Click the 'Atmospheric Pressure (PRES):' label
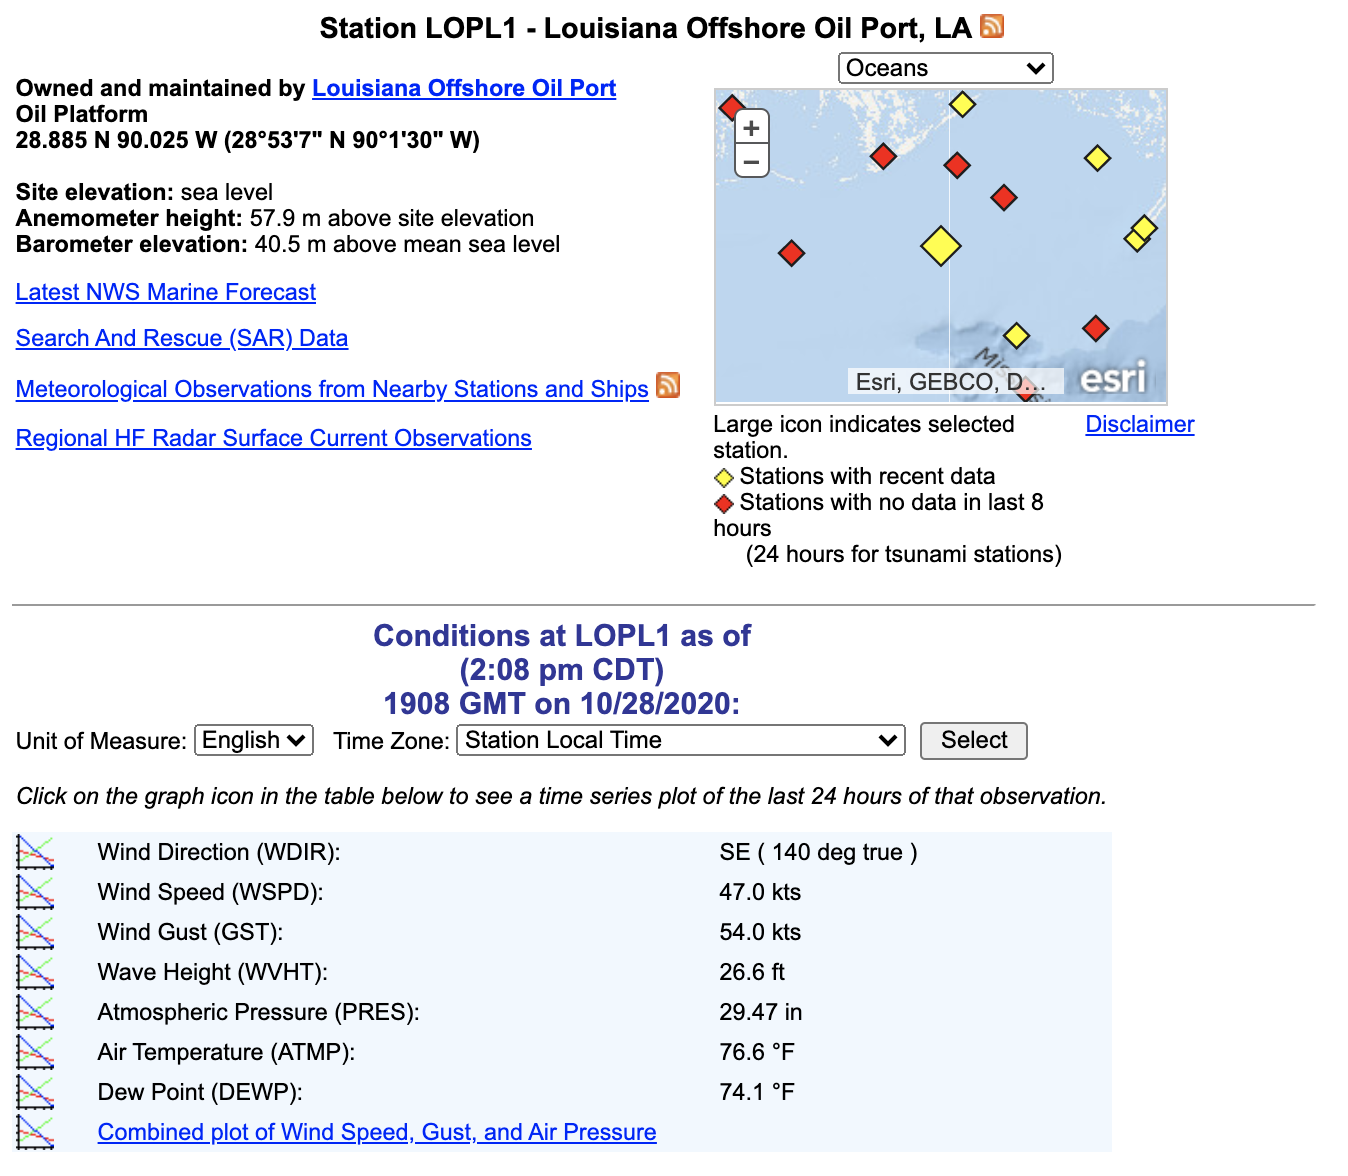The image size is (1348, 1176). (x=259, y=1012)
